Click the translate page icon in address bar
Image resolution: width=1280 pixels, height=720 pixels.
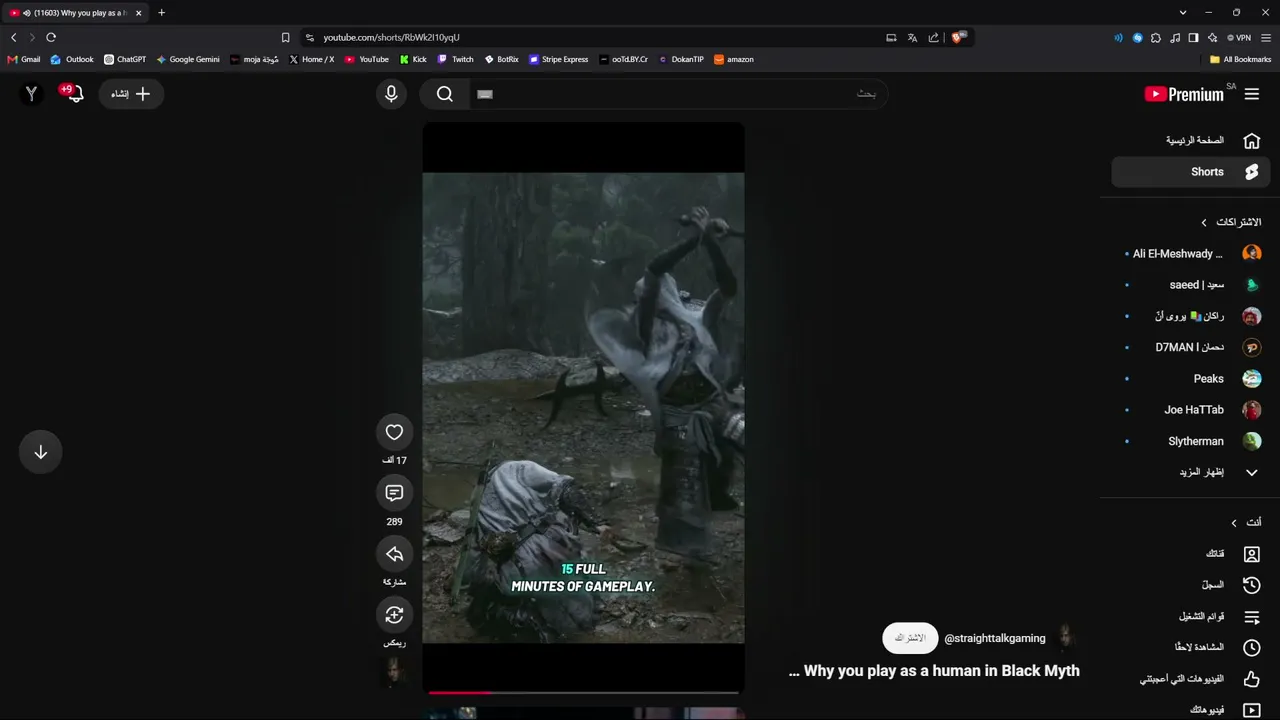click(x=912, y=38)
